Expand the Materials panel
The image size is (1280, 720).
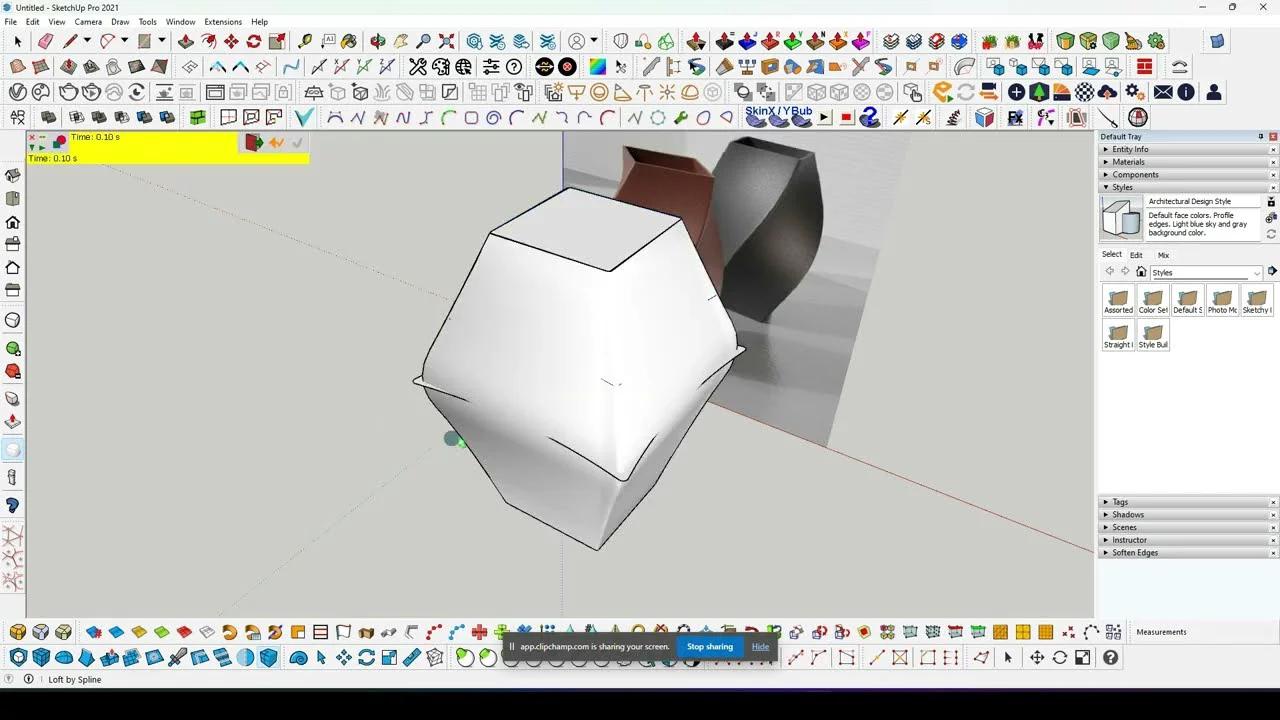(x=1188, y=162)
